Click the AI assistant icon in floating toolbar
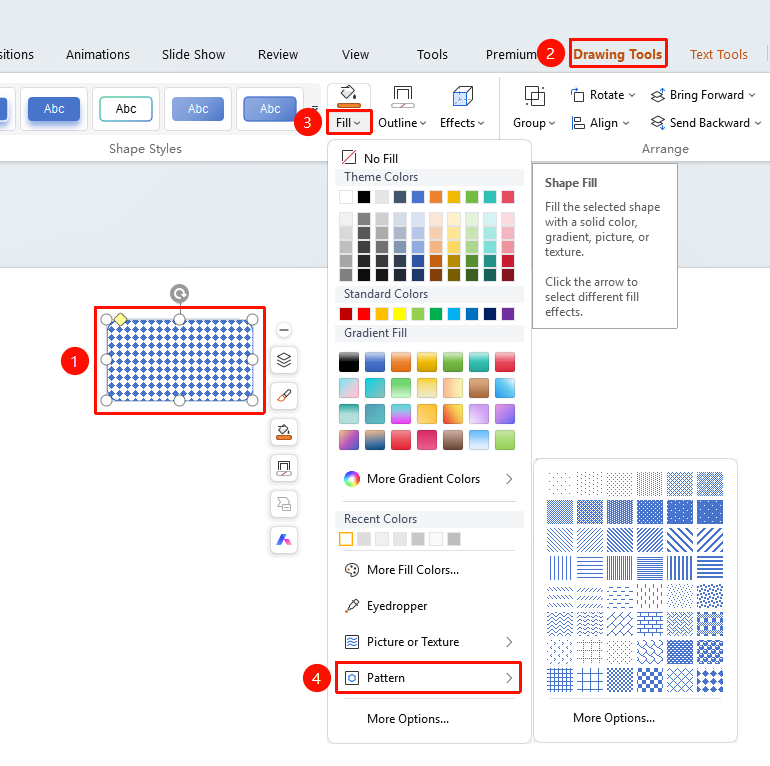This screenshot has height=766, width=770. tap(284, 540)
